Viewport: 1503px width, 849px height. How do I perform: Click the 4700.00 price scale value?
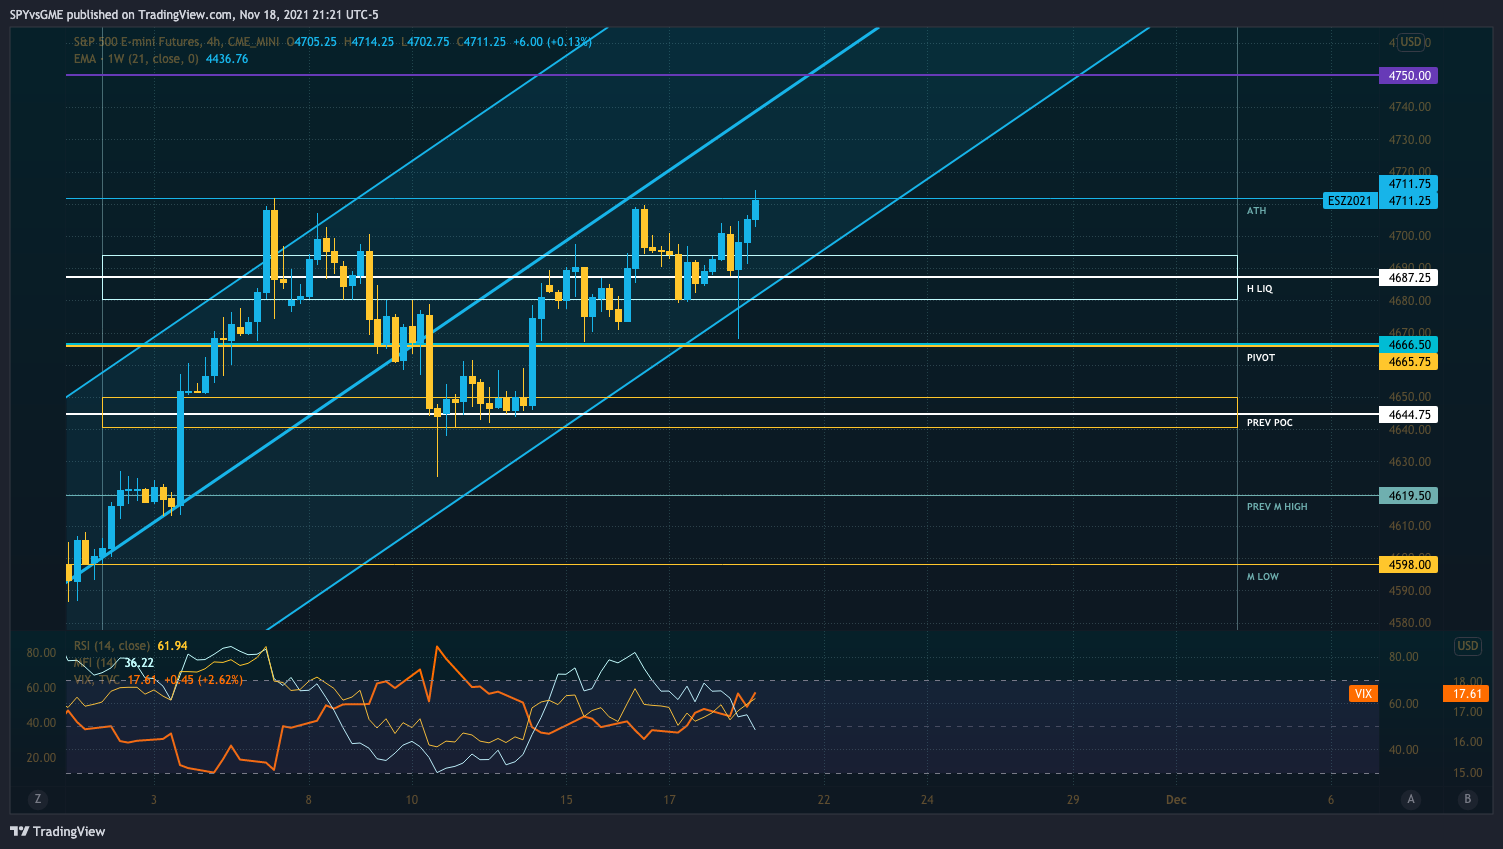coord(1410,236)
